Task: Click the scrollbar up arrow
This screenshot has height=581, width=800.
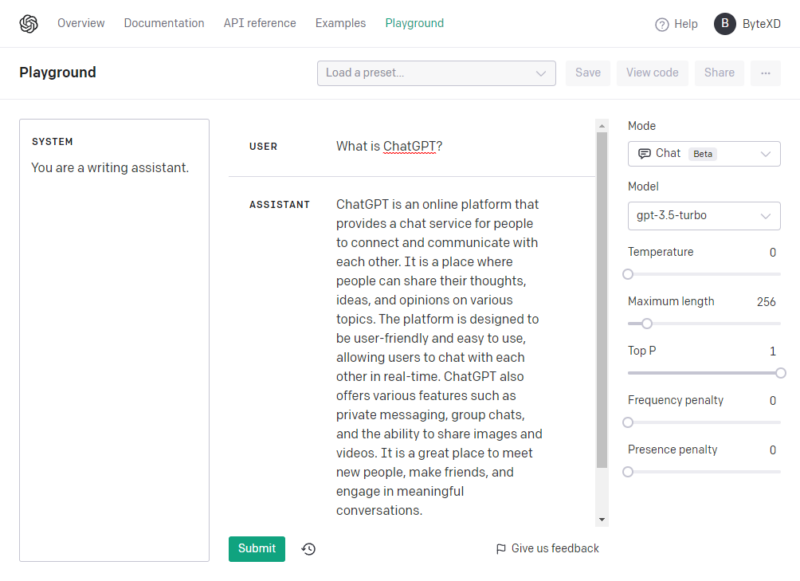Action: click(x=602, y=125)
